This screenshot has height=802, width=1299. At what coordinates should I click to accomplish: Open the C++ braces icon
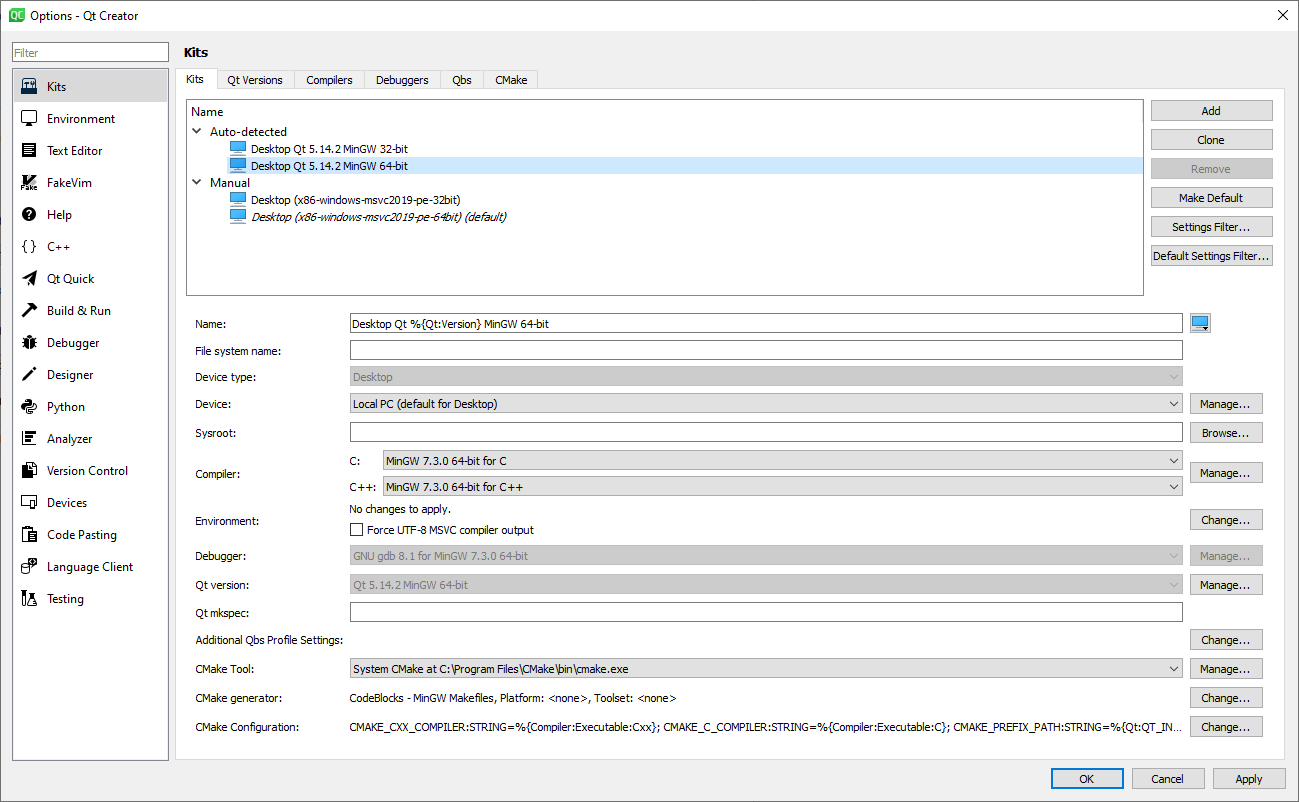(x=29, y=247)
